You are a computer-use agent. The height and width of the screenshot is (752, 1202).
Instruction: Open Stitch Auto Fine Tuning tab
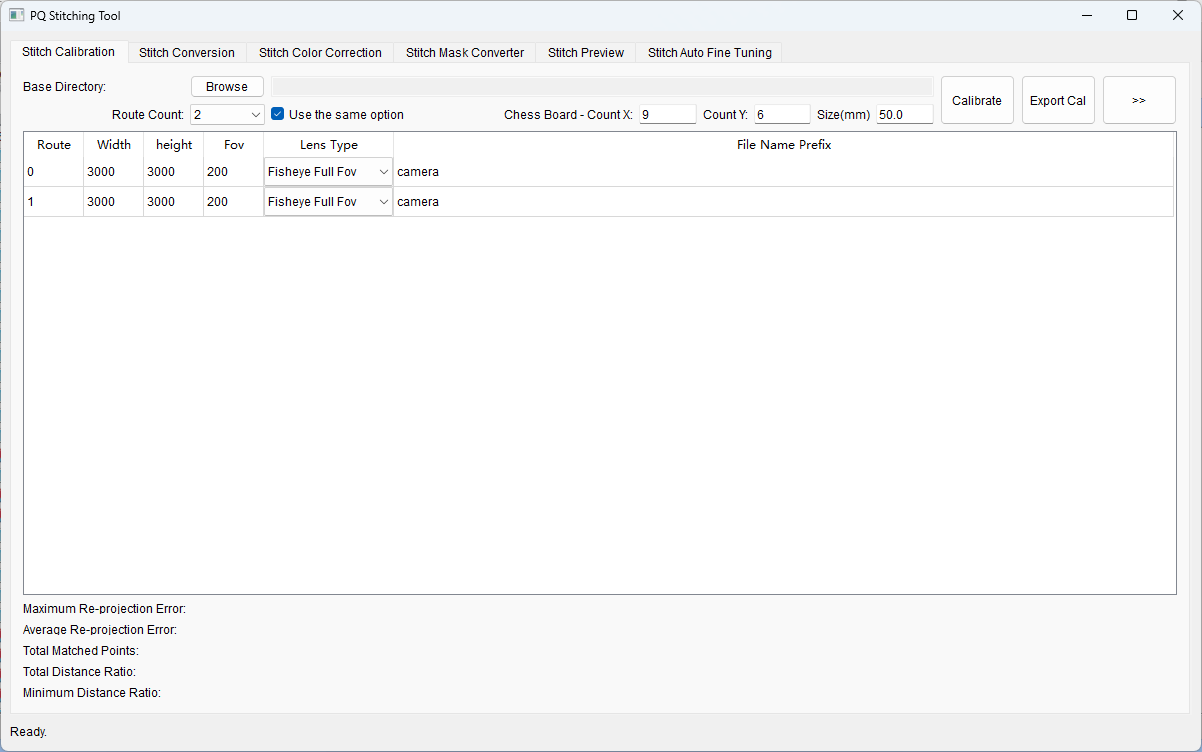click(709, 53)
